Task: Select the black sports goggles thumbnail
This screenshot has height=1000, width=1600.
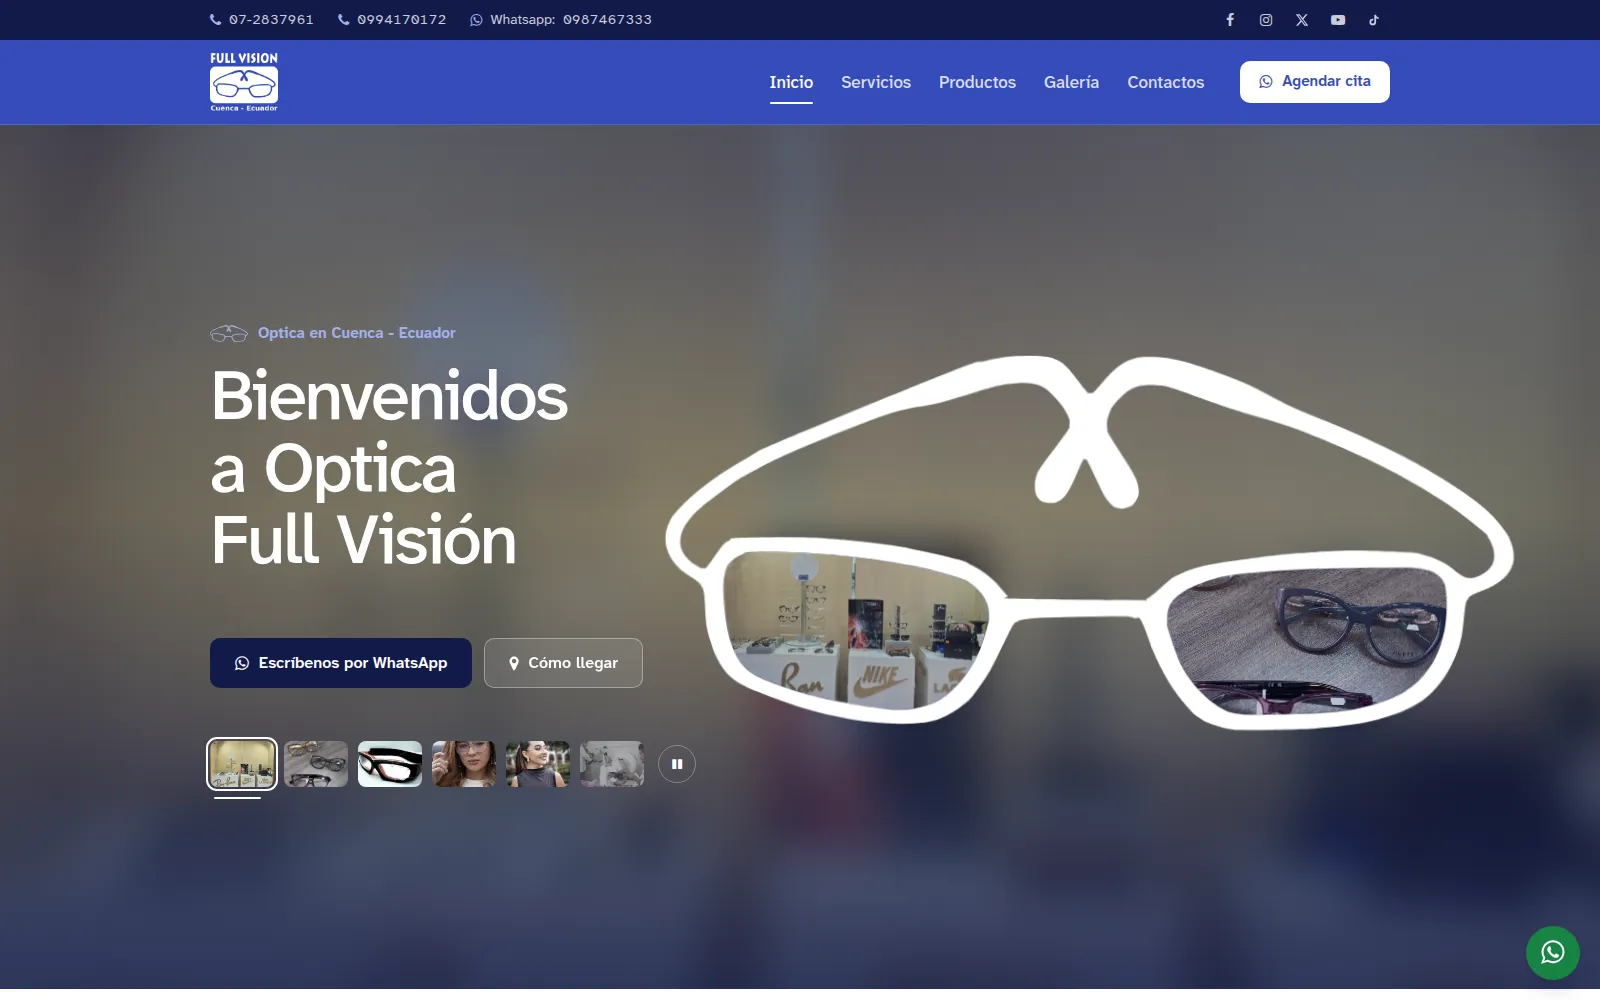Action: pos(390,764)
